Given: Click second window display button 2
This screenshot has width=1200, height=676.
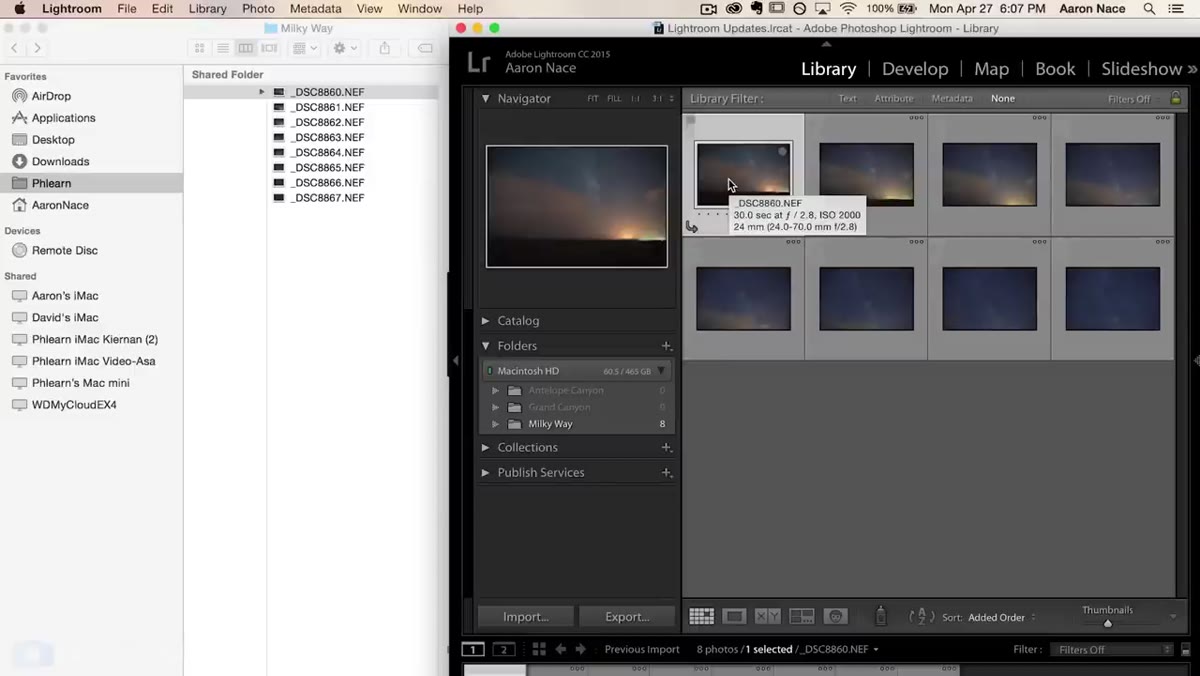Looking at the screenshot, I should (x=504, y=649).
